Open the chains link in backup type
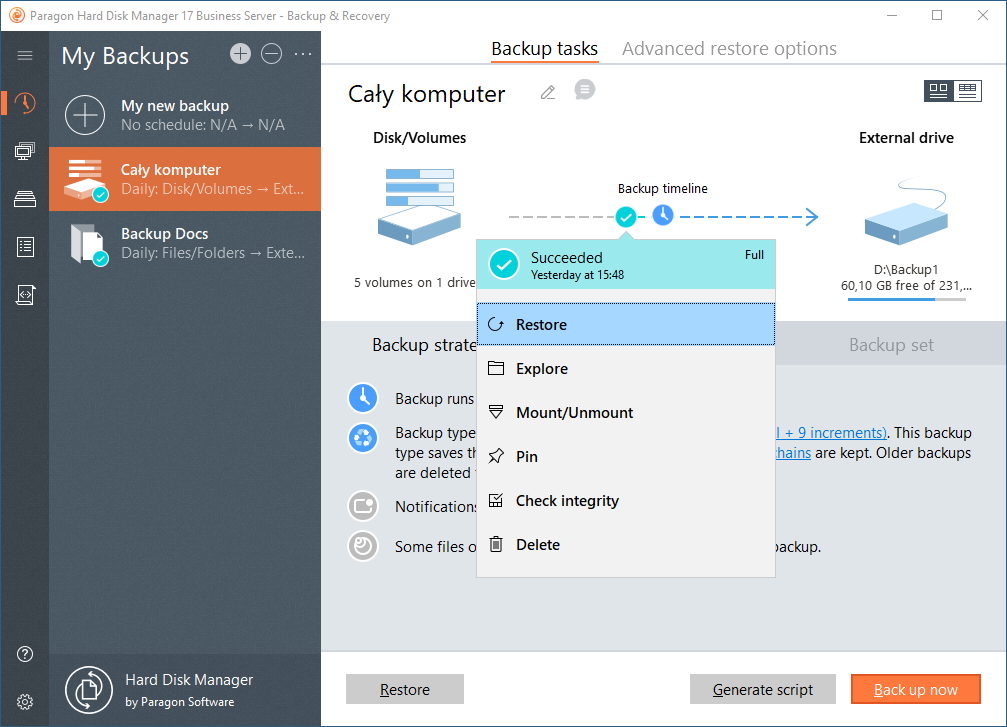The image size is (1007, 727). click(x=793, y=453)
